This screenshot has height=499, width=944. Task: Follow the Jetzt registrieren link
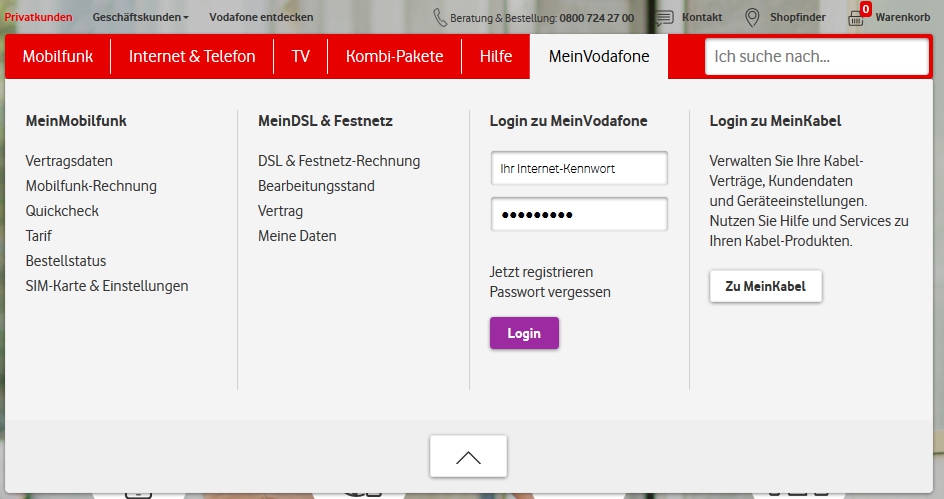[541, 272]
